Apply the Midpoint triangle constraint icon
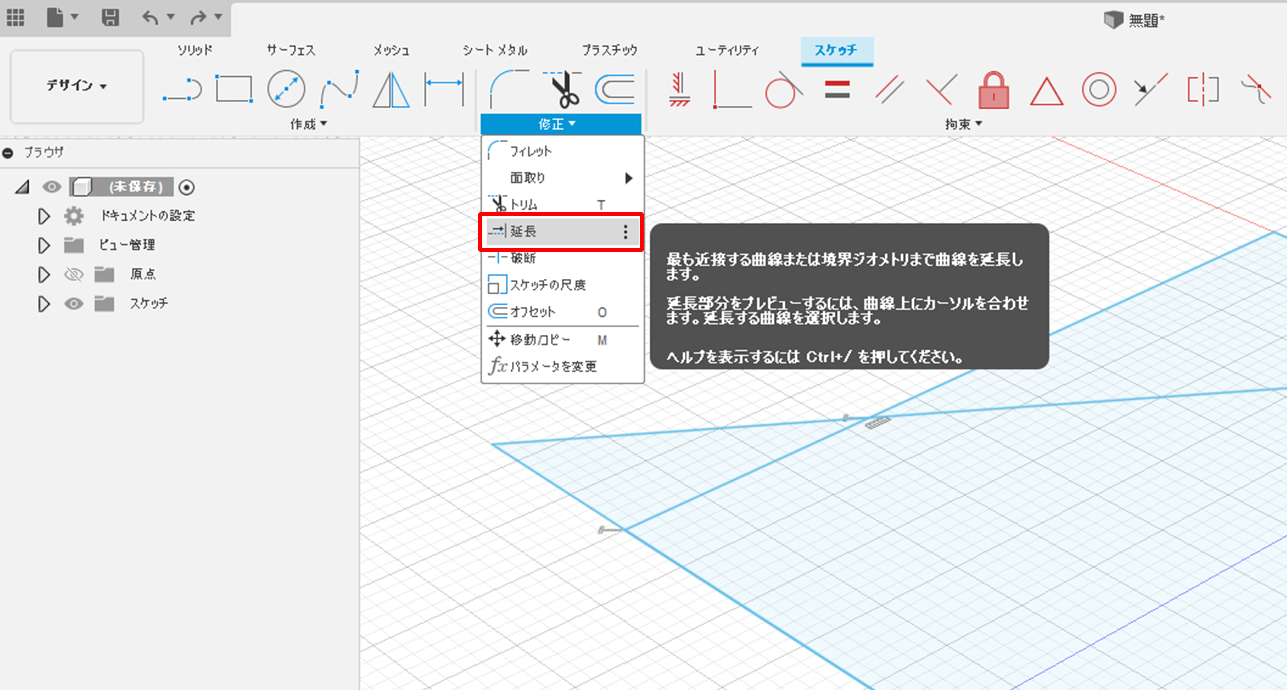 point(1046,91)
